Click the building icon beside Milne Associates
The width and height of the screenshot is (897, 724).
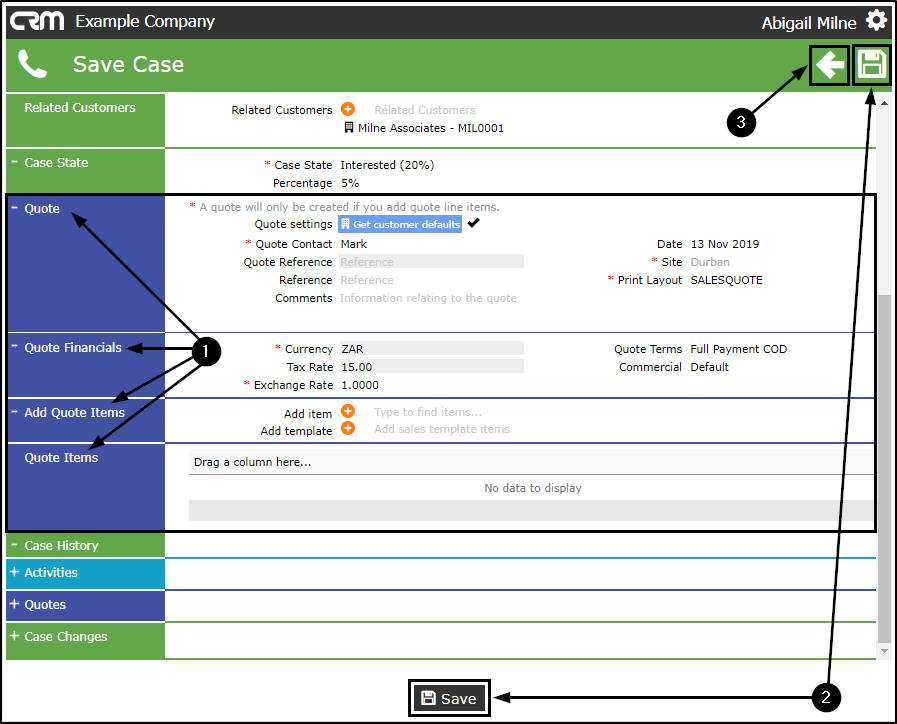click(348, 128)
